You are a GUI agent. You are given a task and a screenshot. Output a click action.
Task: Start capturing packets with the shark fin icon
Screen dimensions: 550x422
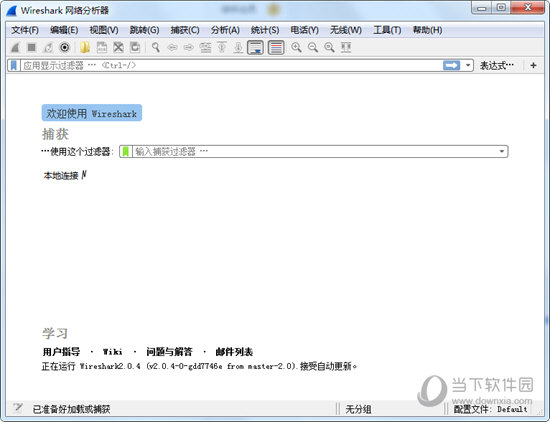point(15,47)
